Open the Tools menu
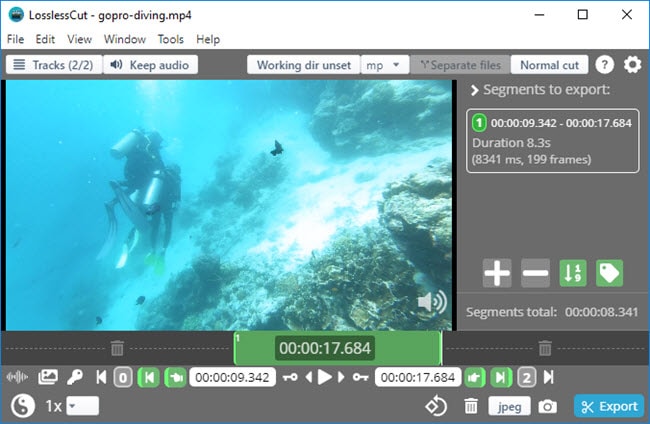Image resolution: width=650 pixels, height=424 pixels. 170,39
